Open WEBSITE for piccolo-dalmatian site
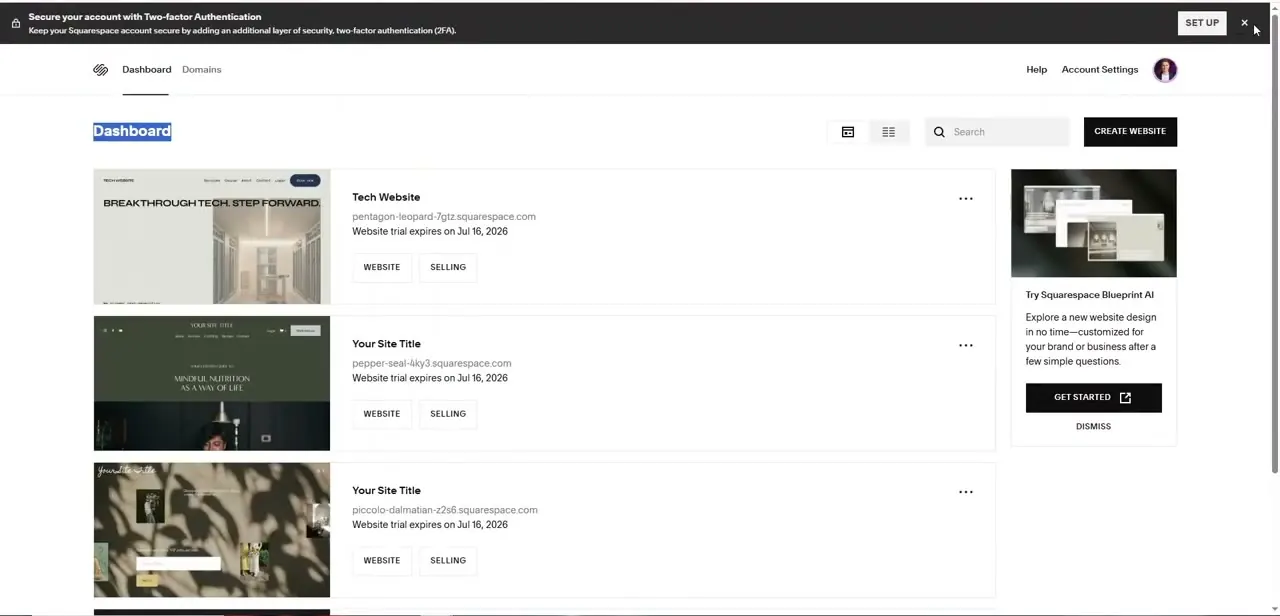 382,561
